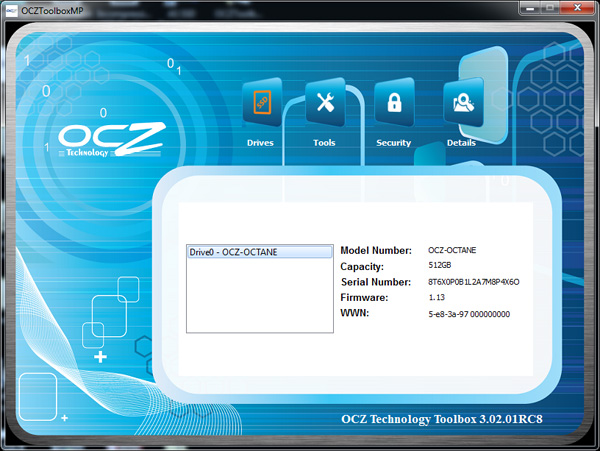Click OCZ Technology Toolbox 3.02.01RC8 version text
This screenshot has height=451, width=600.
point(442,419)
